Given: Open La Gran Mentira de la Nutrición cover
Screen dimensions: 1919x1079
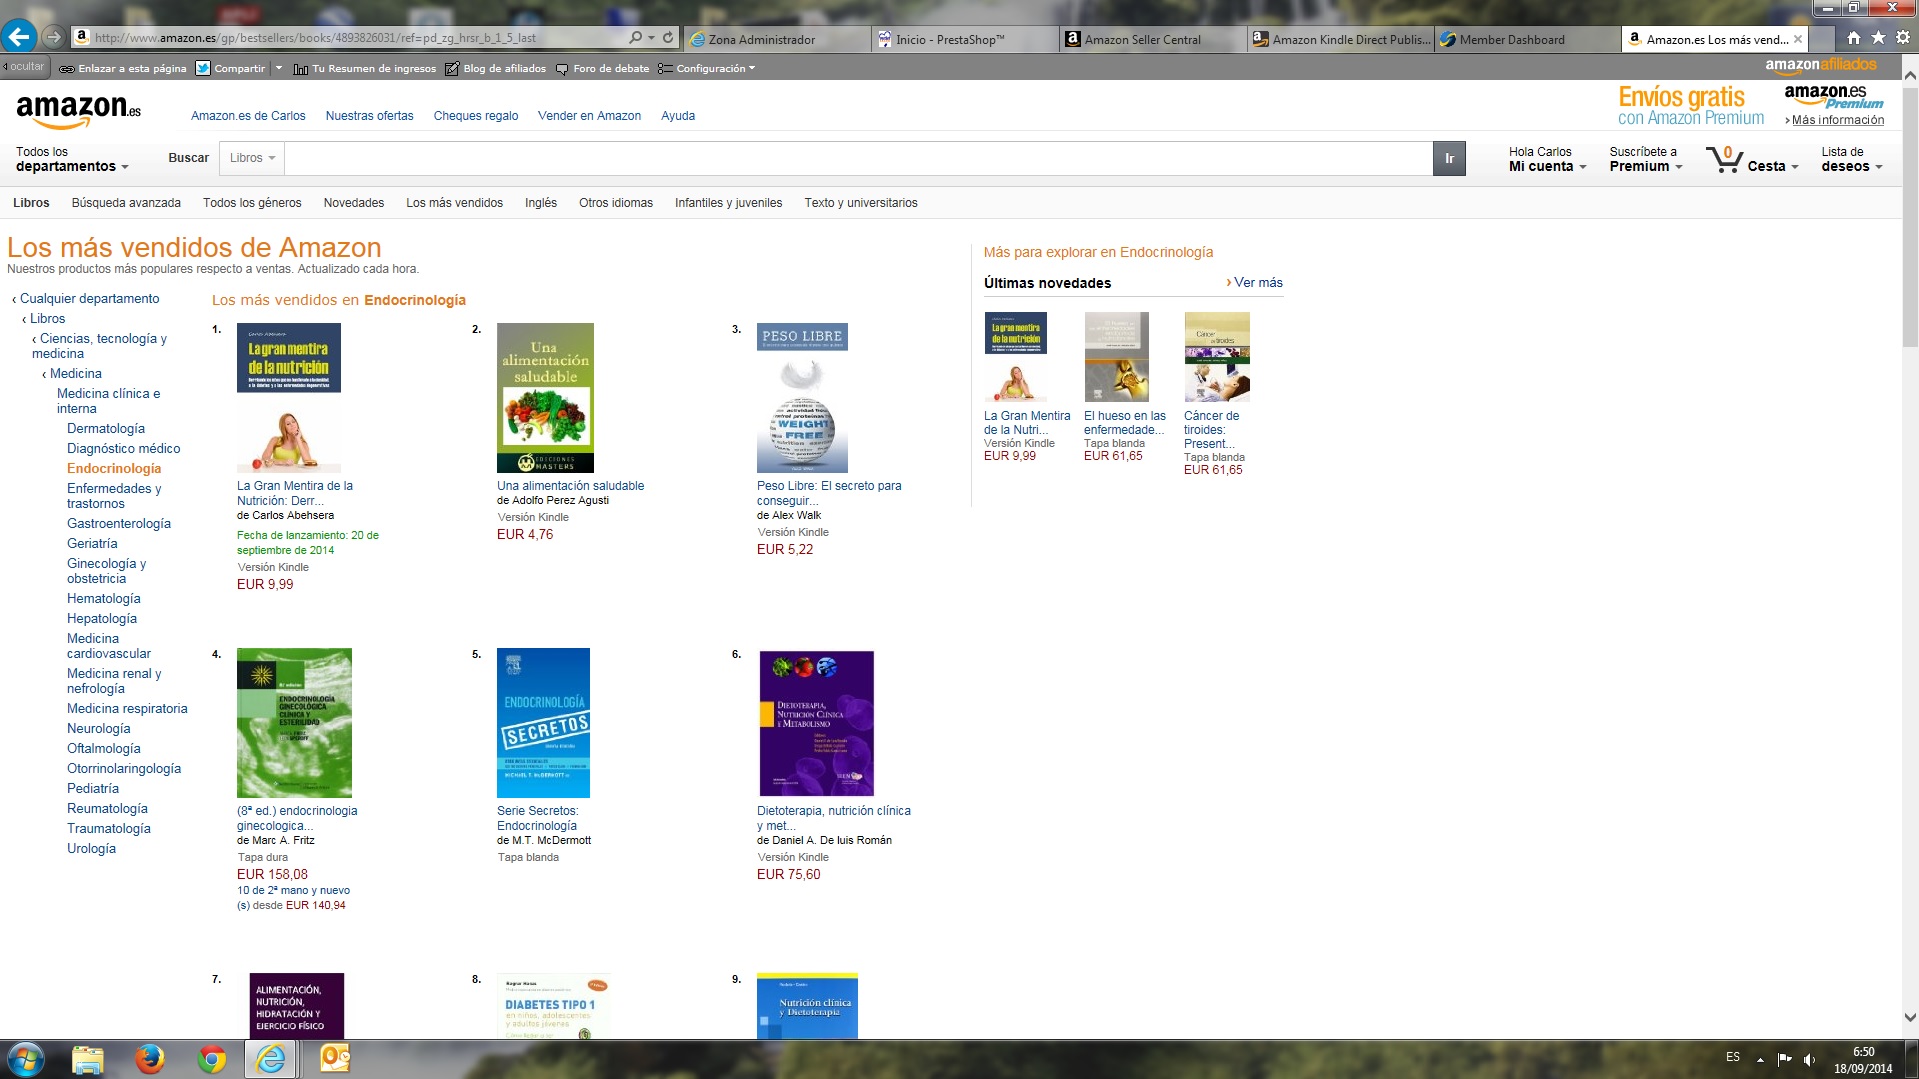Looking at the screenshot, I should coord(289,397).
